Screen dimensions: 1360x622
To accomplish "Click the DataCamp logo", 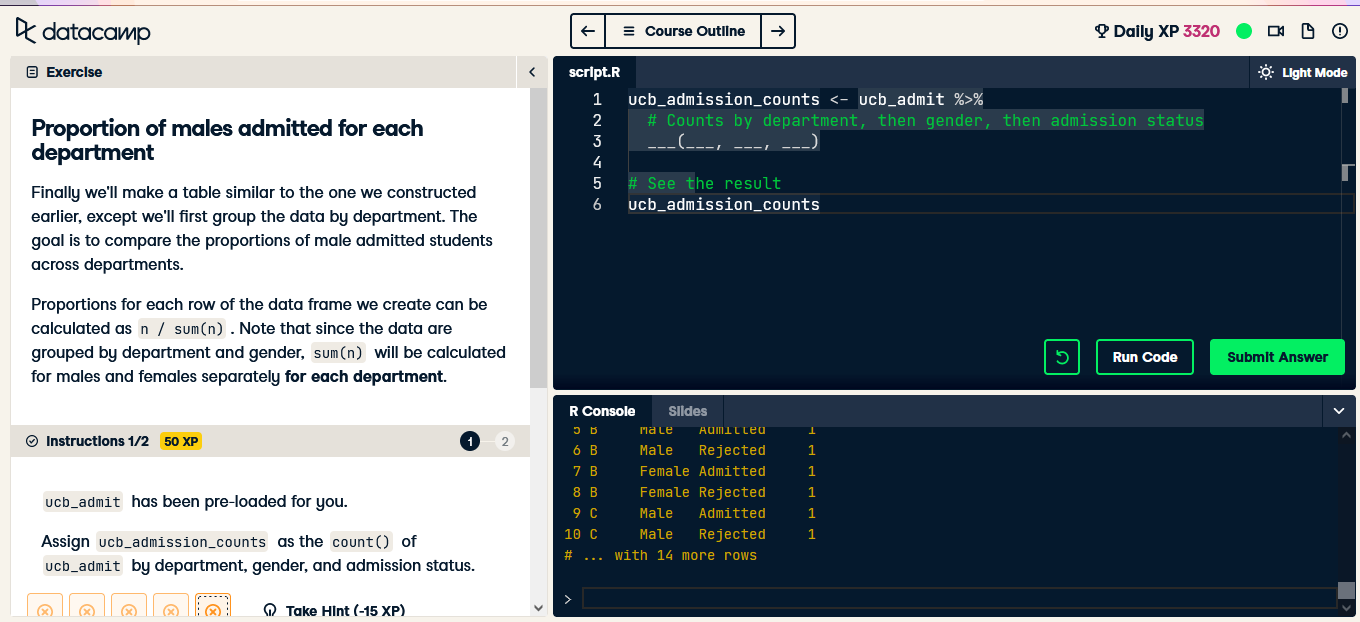I will (82, 31).
